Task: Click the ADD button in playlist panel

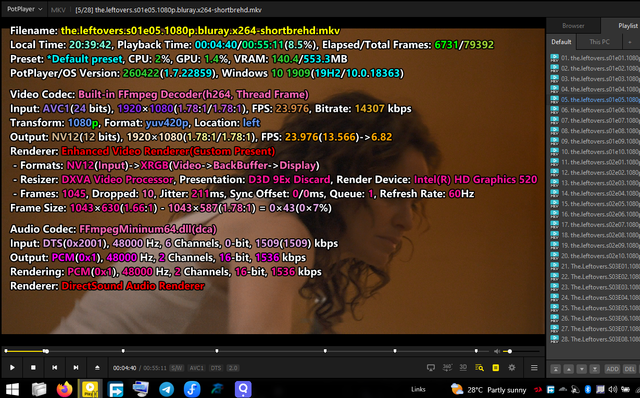Action: 612,369
